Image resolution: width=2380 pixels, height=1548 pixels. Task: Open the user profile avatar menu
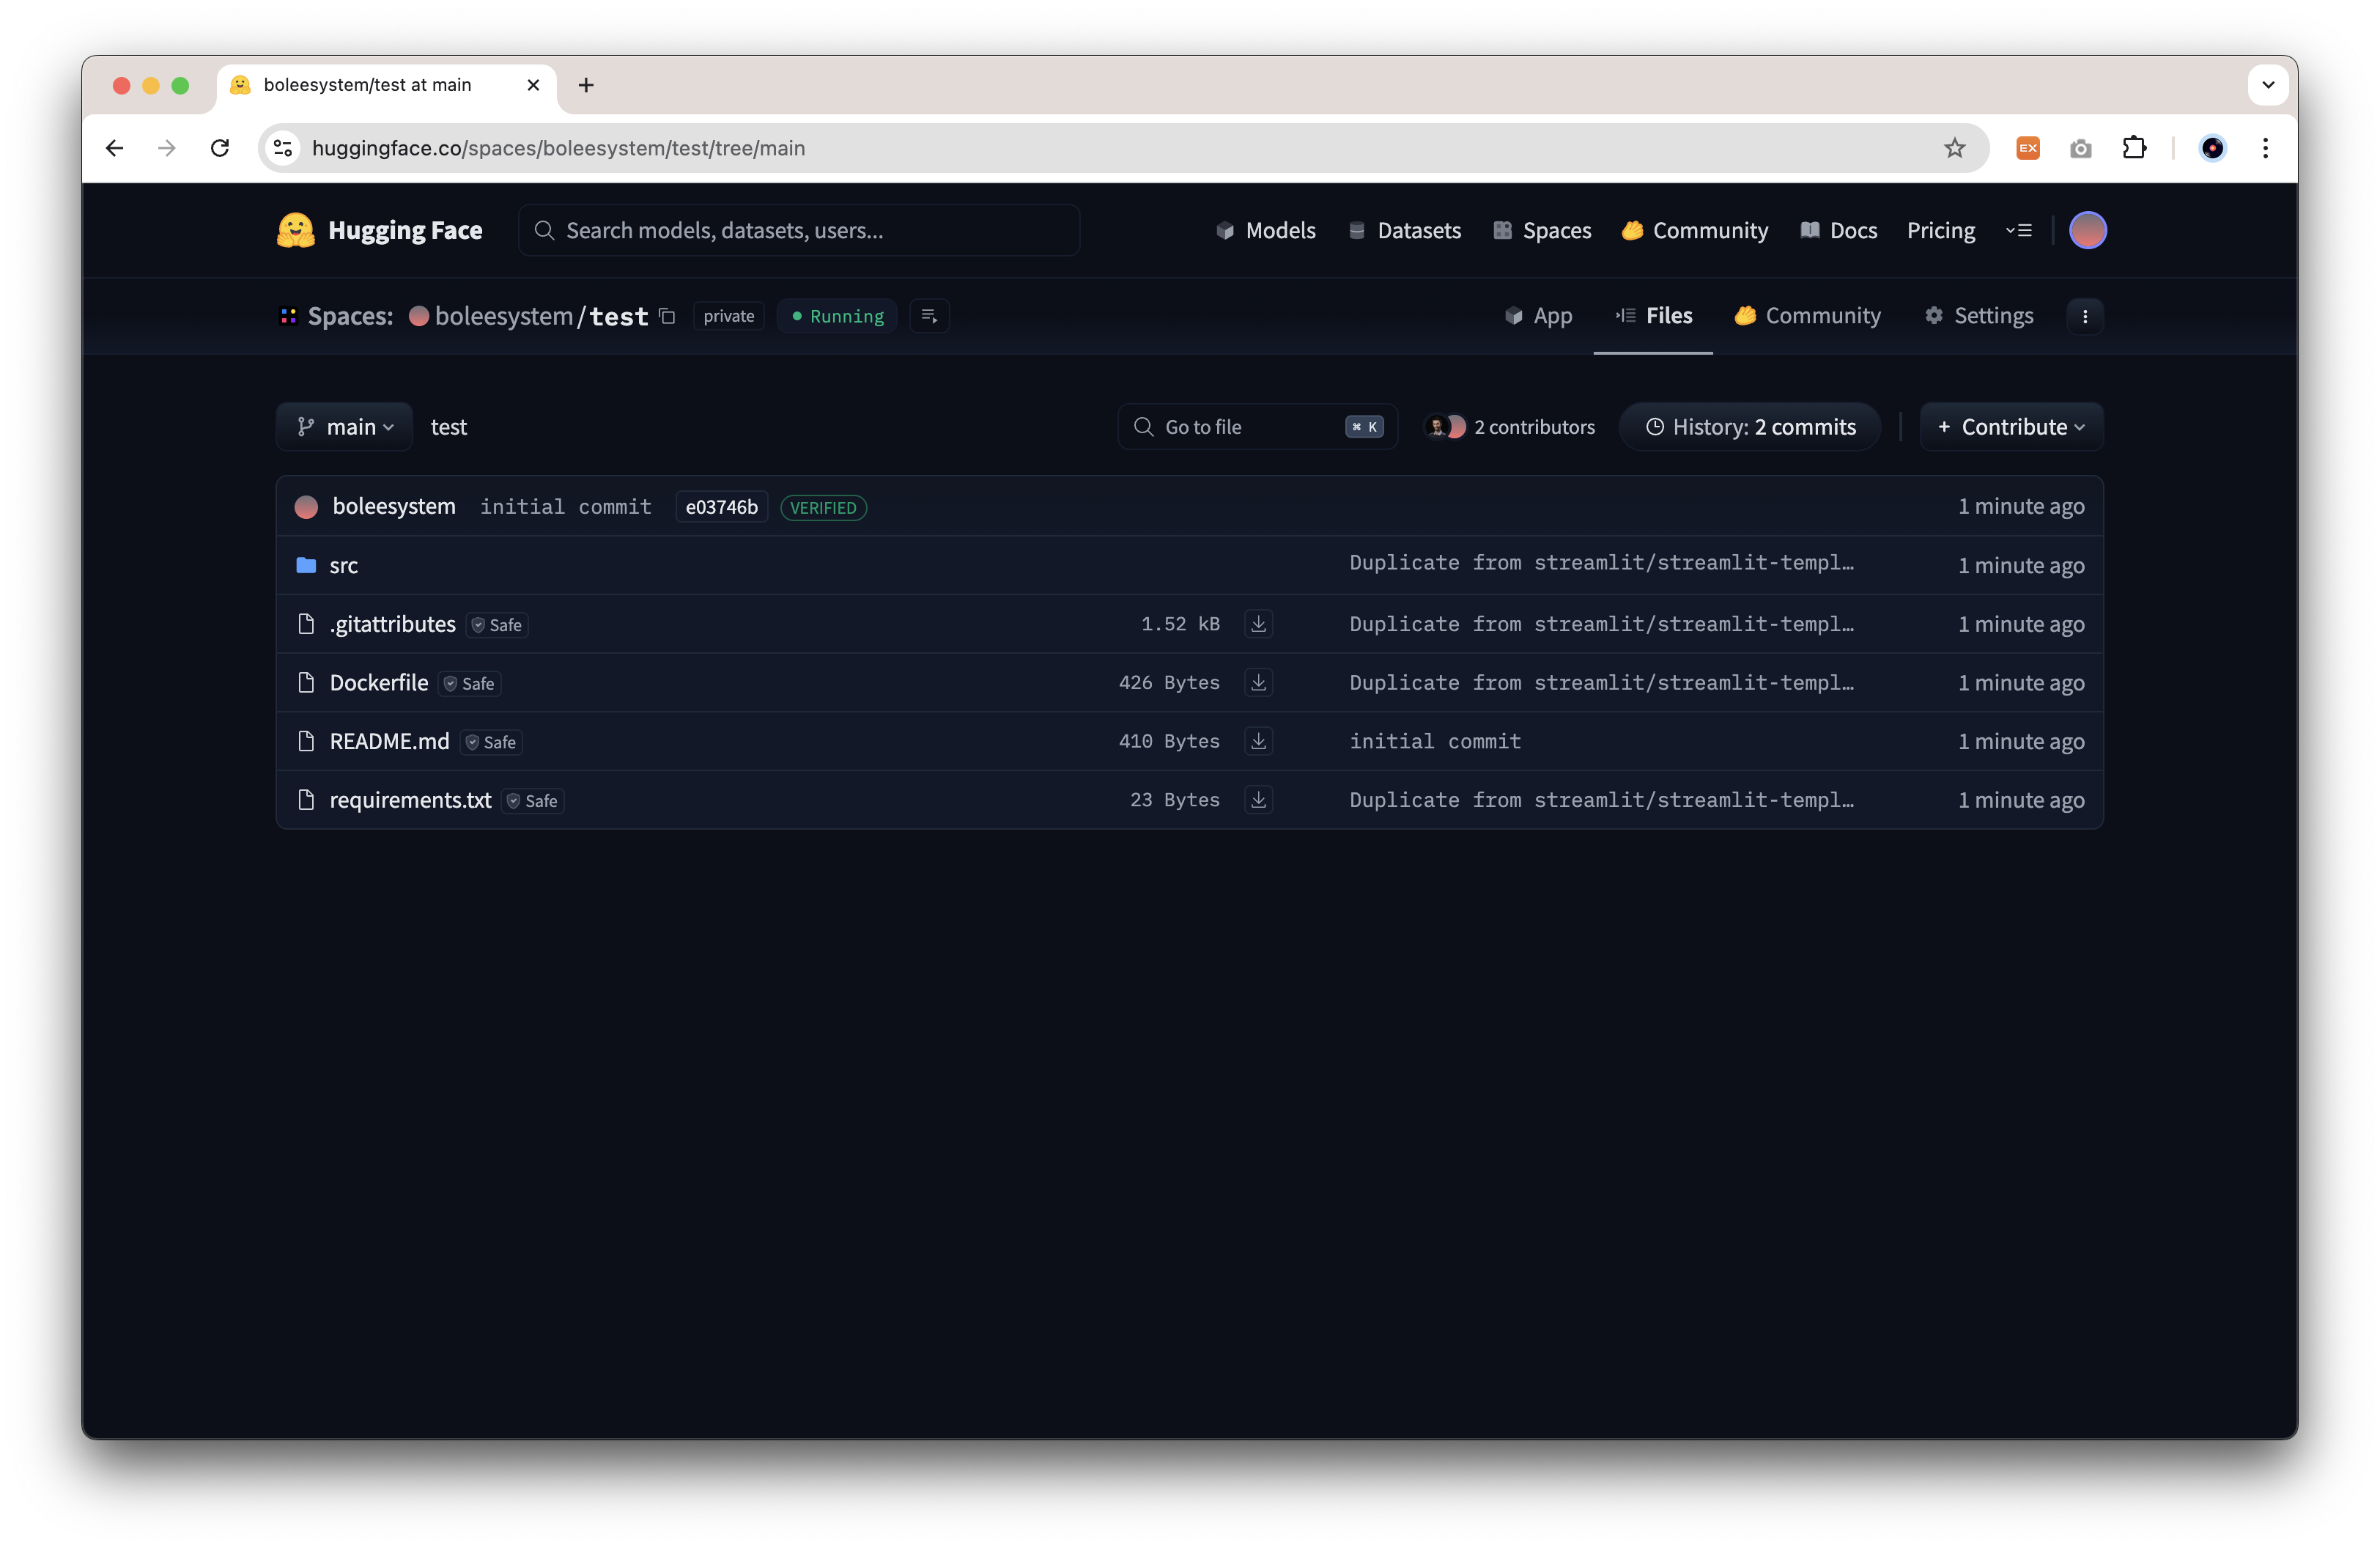2087,231
